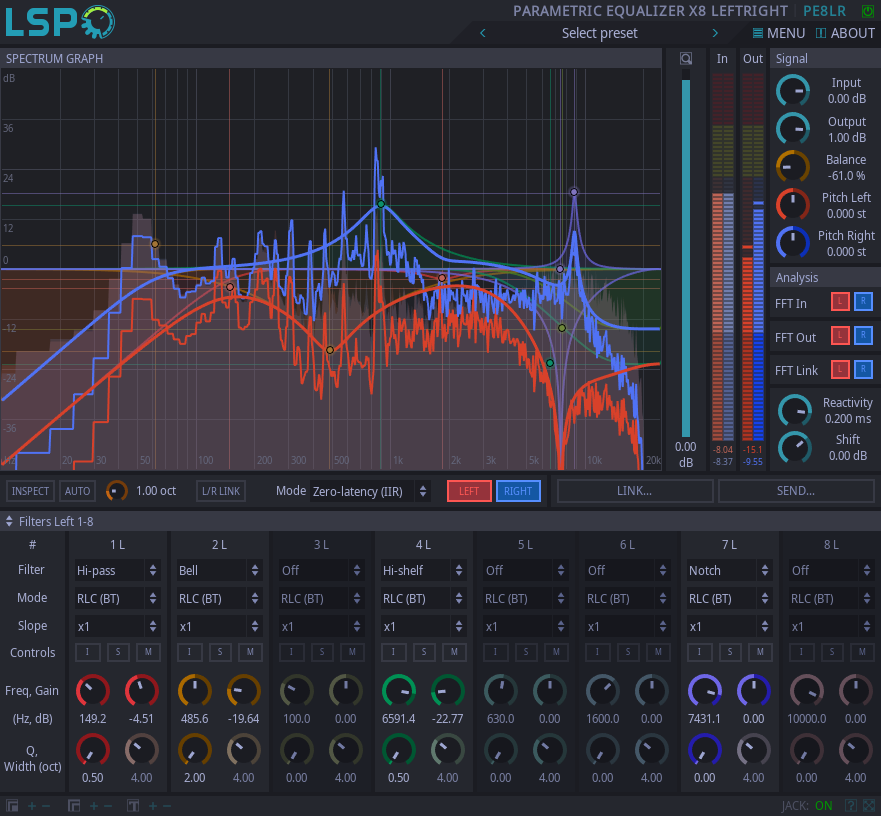Image resolution: width=881 pixels, height=816 pixels.
Task: Open the Zero-latency (IIR) mode dropdown
Action: (x=370, y=491)
